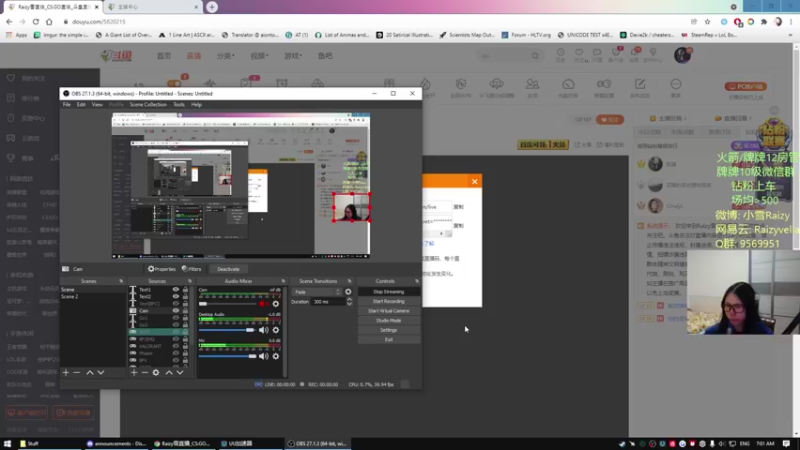Screen dimensions: 800x450
Task: Open the Tools menu in OBS
Action: coord(179,105)
